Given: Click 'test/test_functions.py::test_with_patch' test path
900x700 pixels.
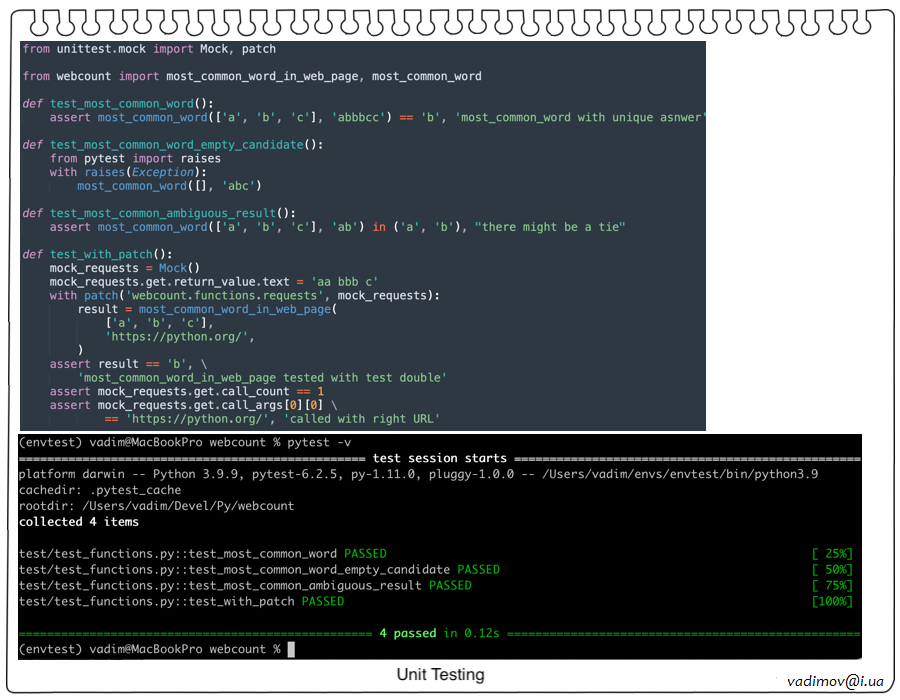Looking at the screenshot, I should (x=156, y=601).
